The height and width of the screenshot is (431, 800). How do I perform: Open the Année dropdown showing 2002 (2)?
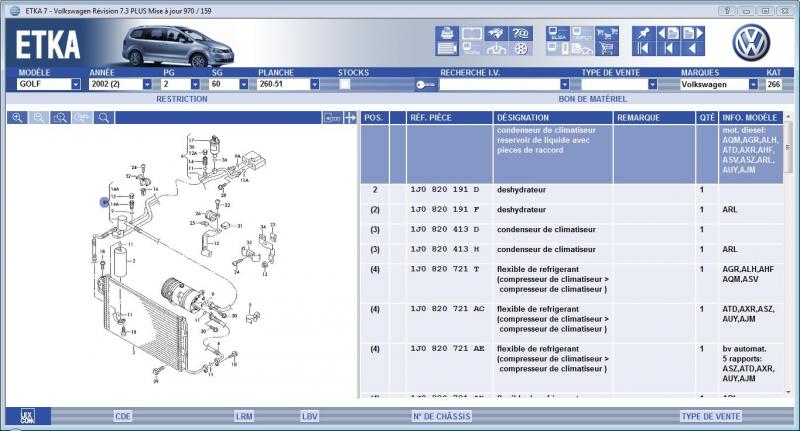[120, 84]
